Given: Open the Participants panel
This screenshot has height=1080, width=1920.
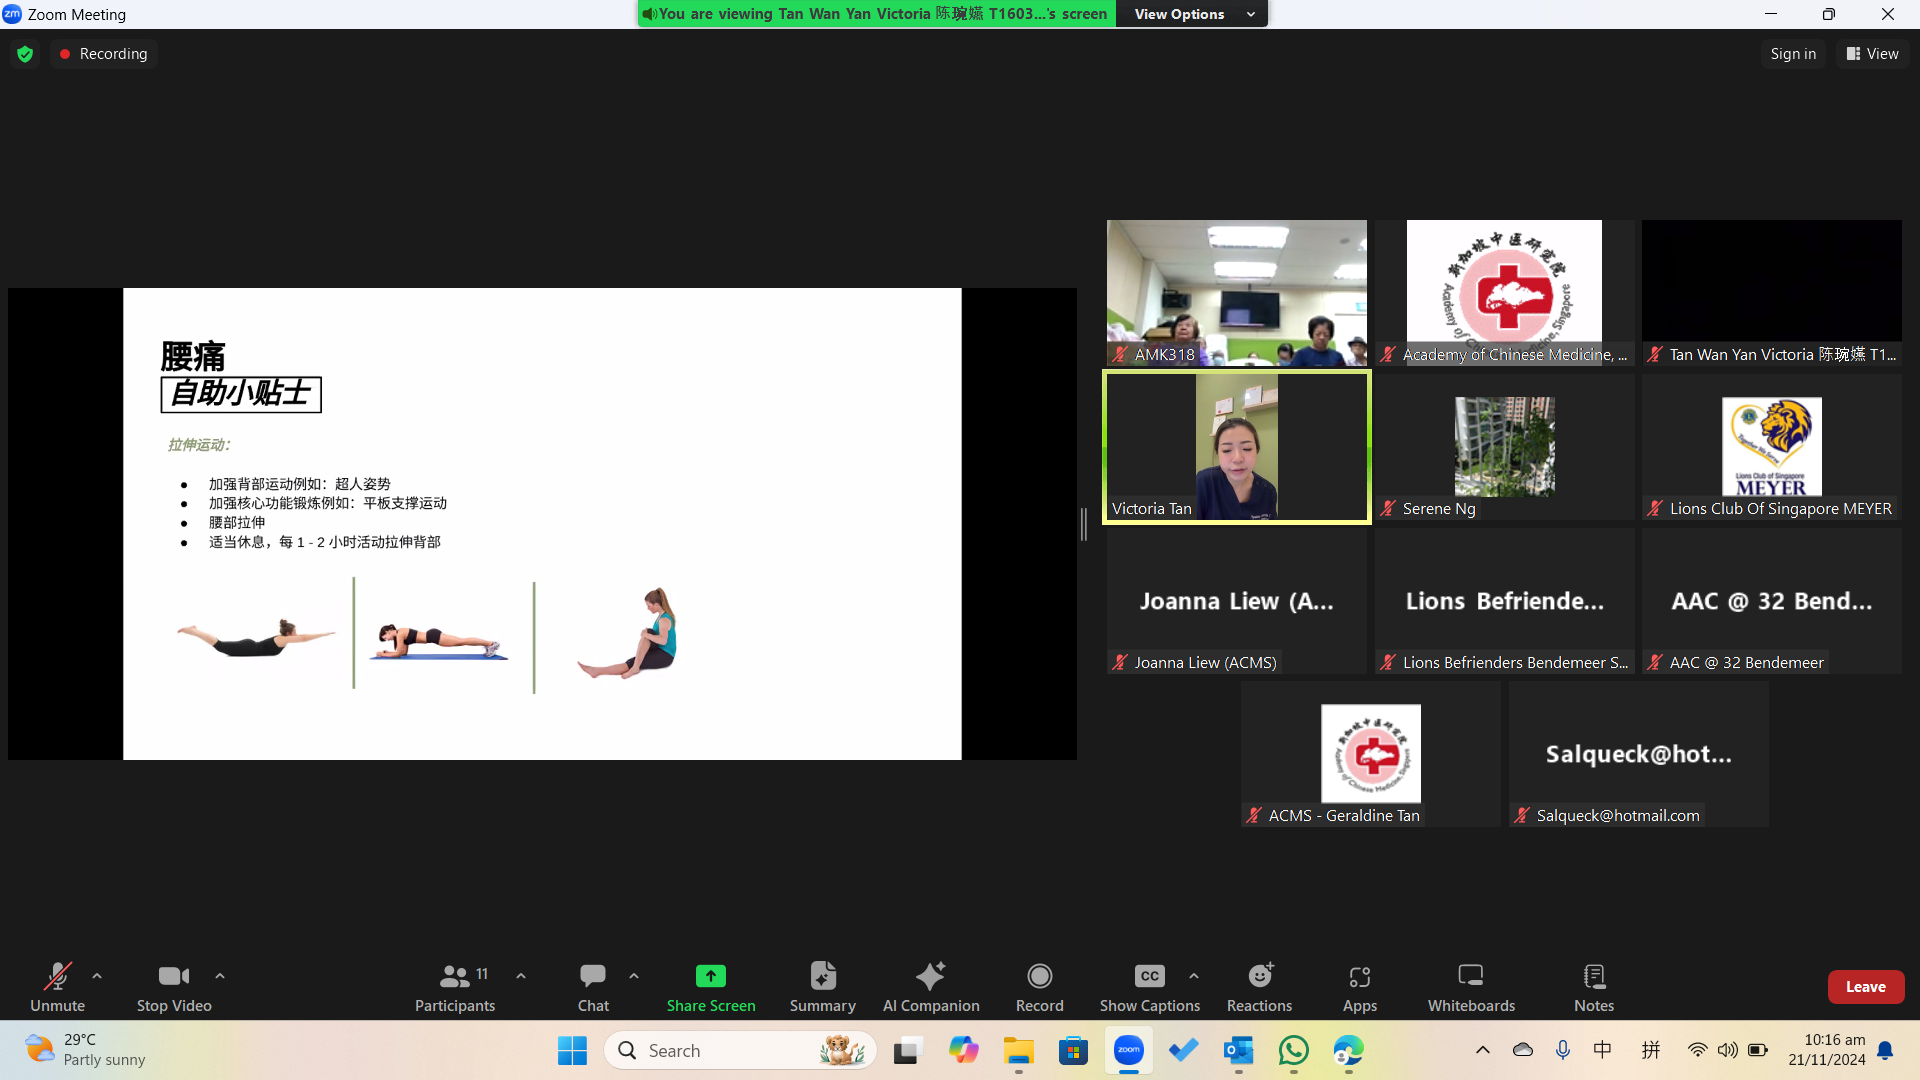Looking at the screenshot, I should pyautogui.click(x=455, y=976).
